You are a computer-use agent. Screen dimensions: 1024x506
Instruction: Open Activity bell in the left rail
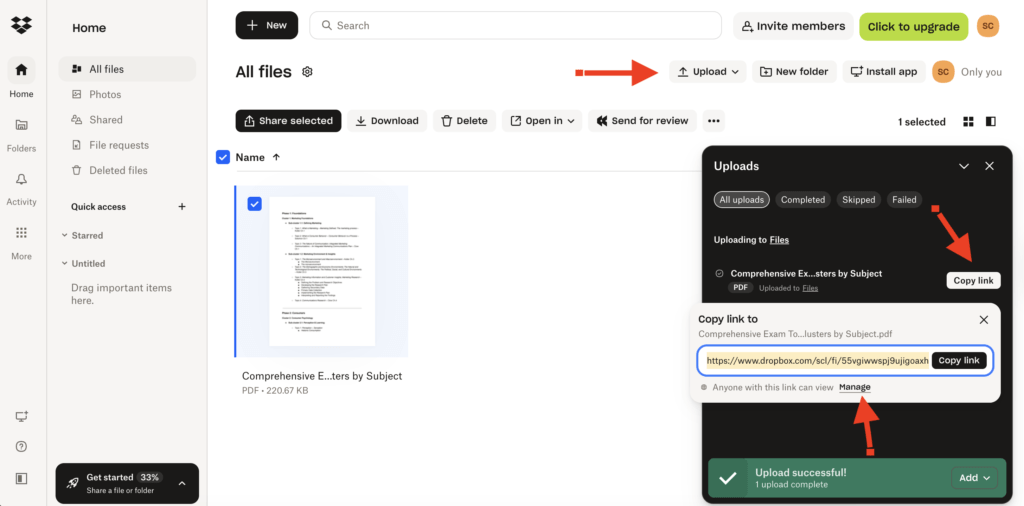(x=22, y=187)
